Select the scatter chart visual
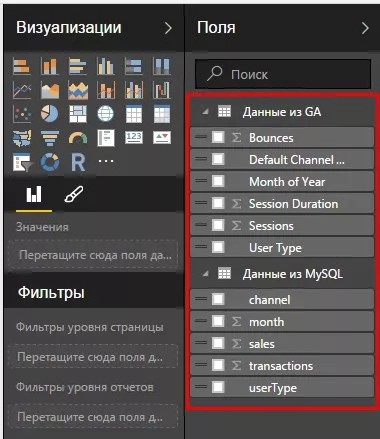The height and width of the screenshot is (439, 380). 22,114
